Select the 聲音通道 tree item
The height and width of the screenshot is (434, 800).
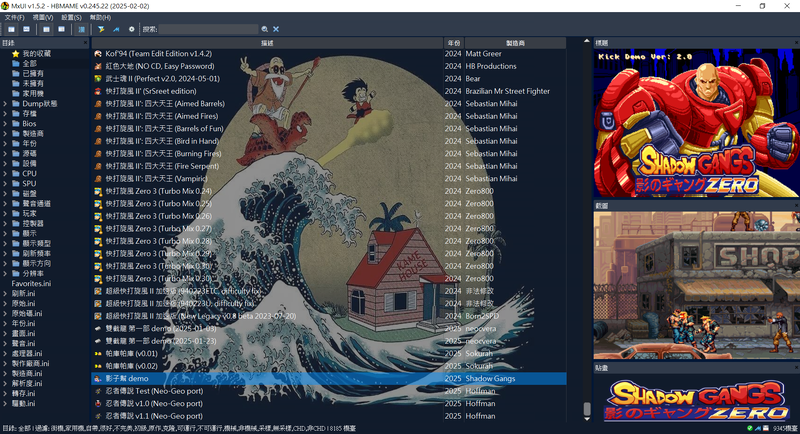[x=36, y=203]
